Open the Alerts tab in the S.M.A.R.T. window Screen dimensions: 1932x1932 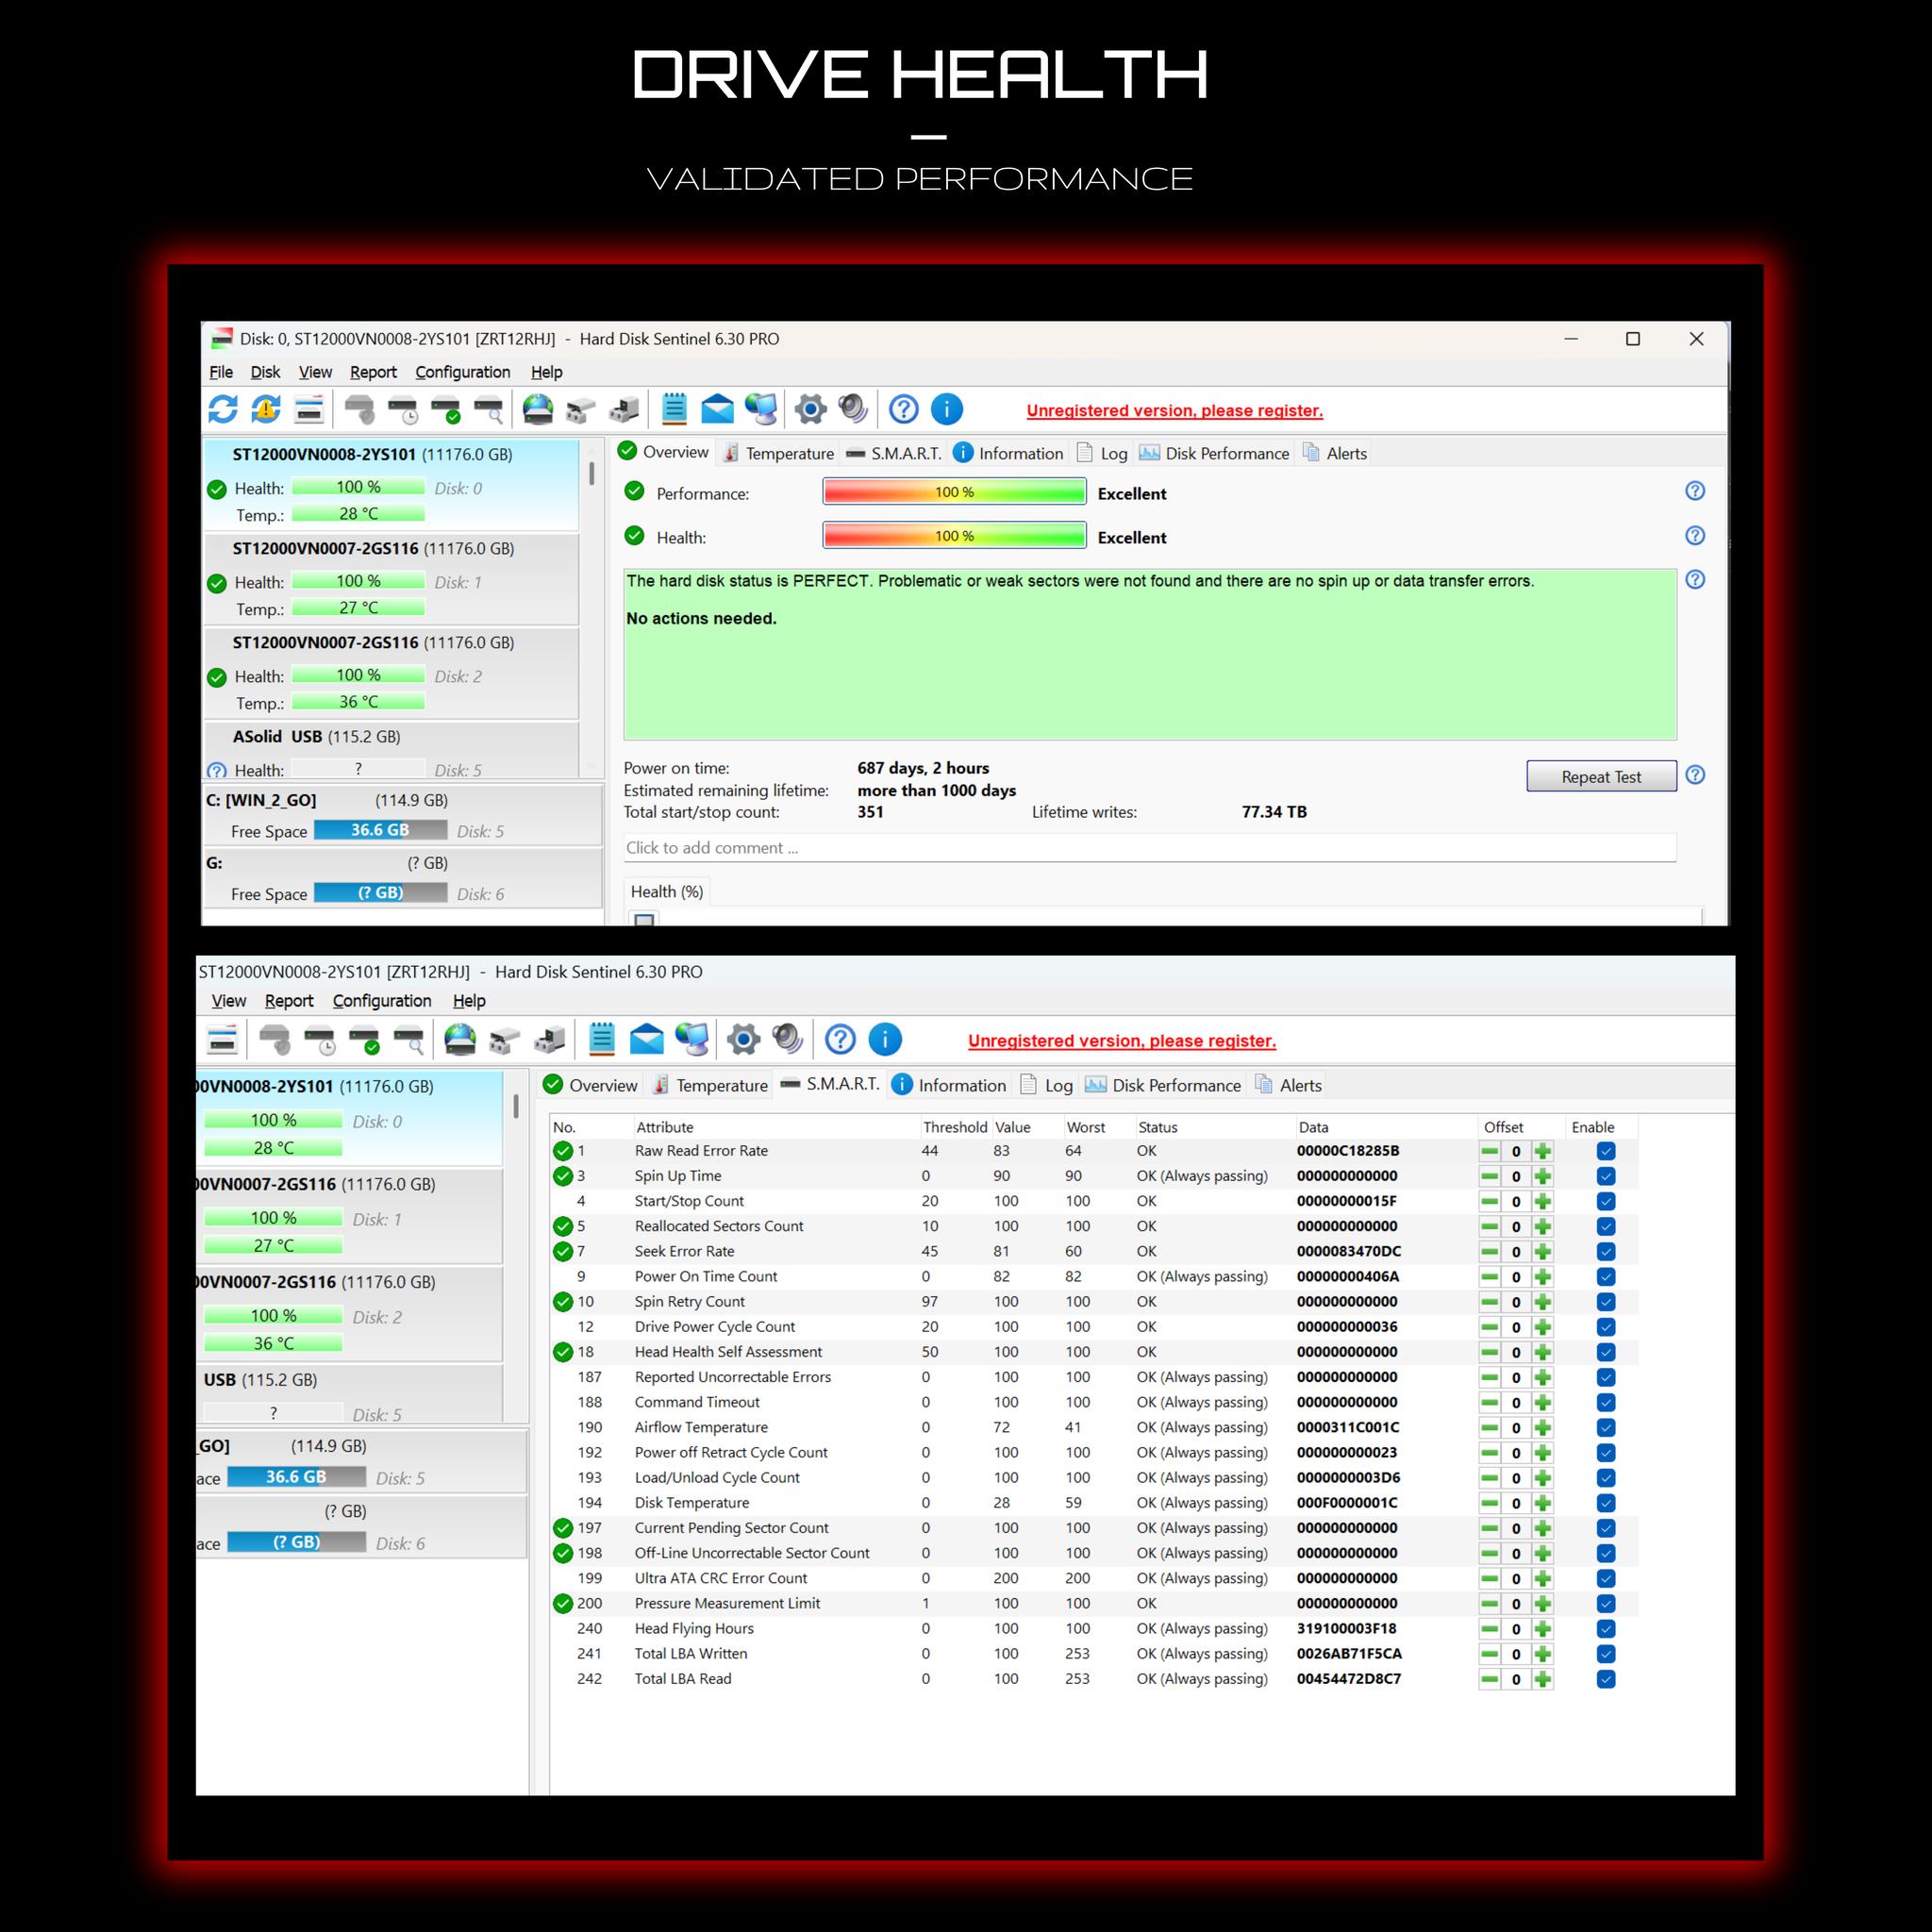coord(1288,1085)
